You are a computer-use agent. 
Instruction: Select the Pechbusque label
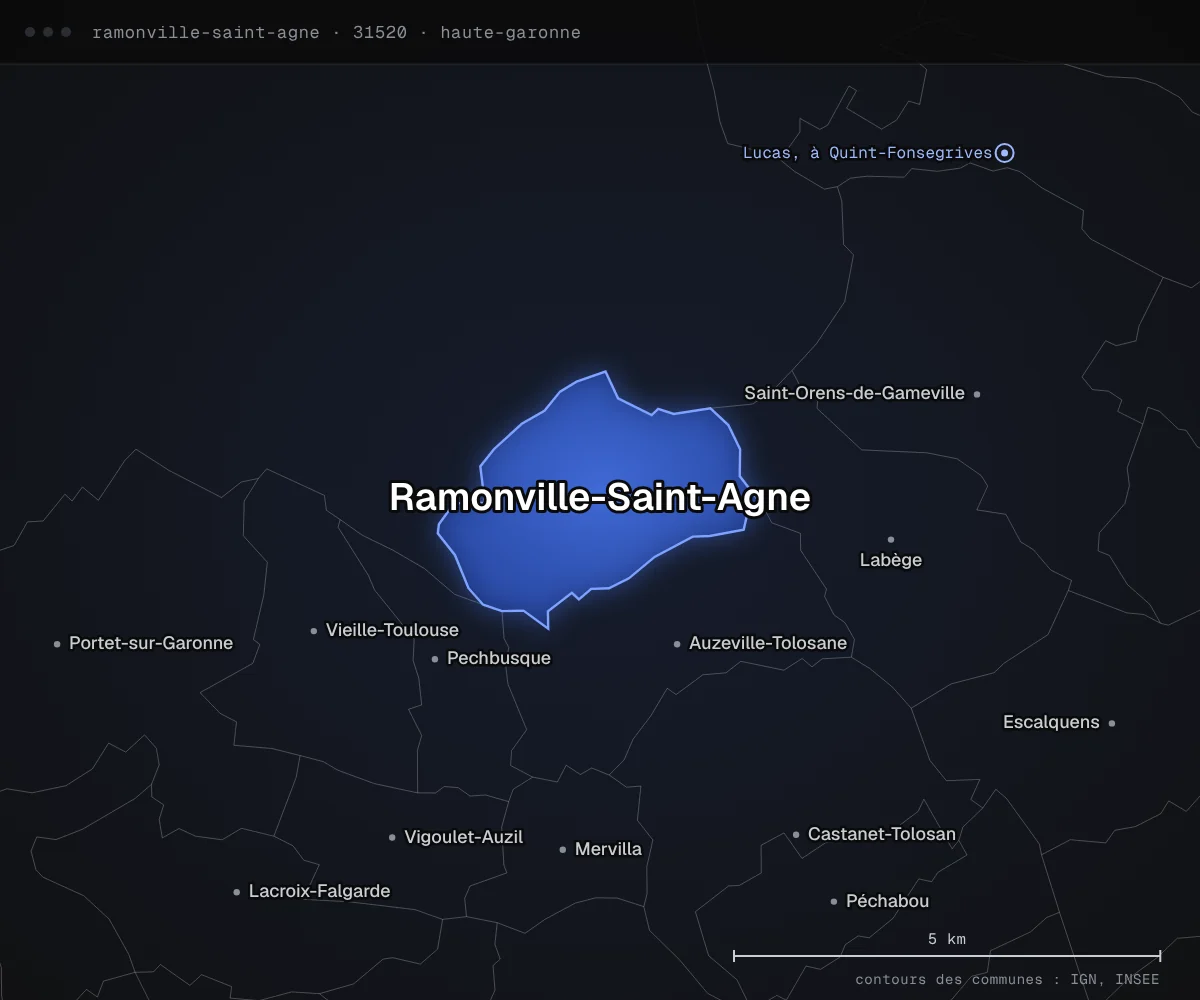[499, 658]
